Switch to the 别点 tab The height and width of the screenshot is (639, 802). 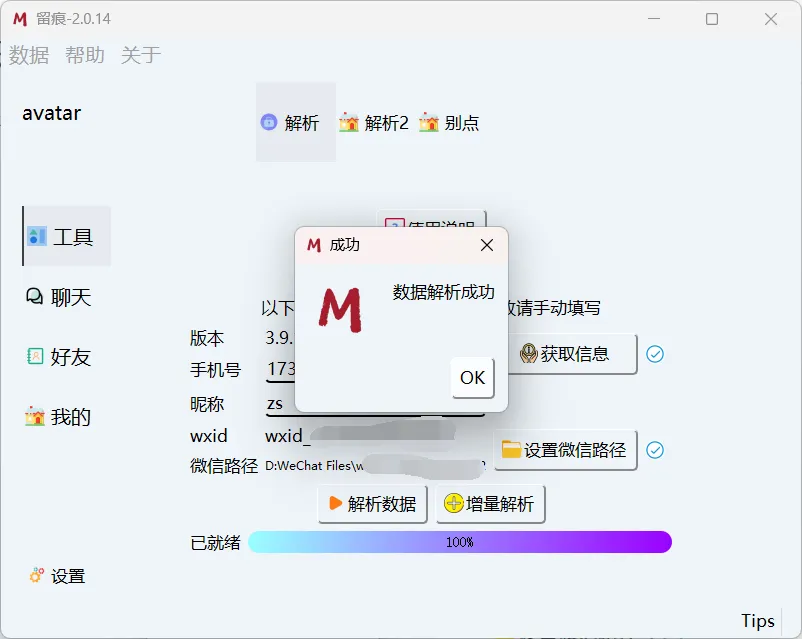tap(450, 123)
